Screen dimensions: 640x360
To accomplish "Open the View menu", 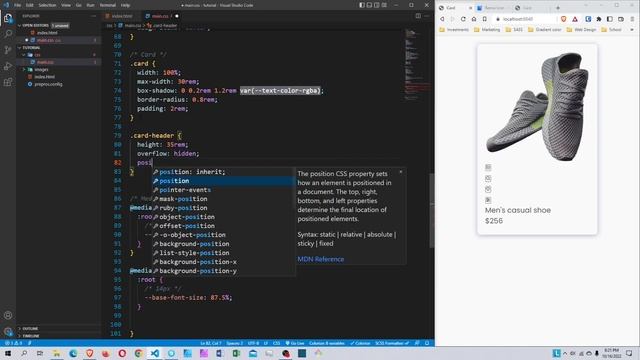I will tap(66, 5).
